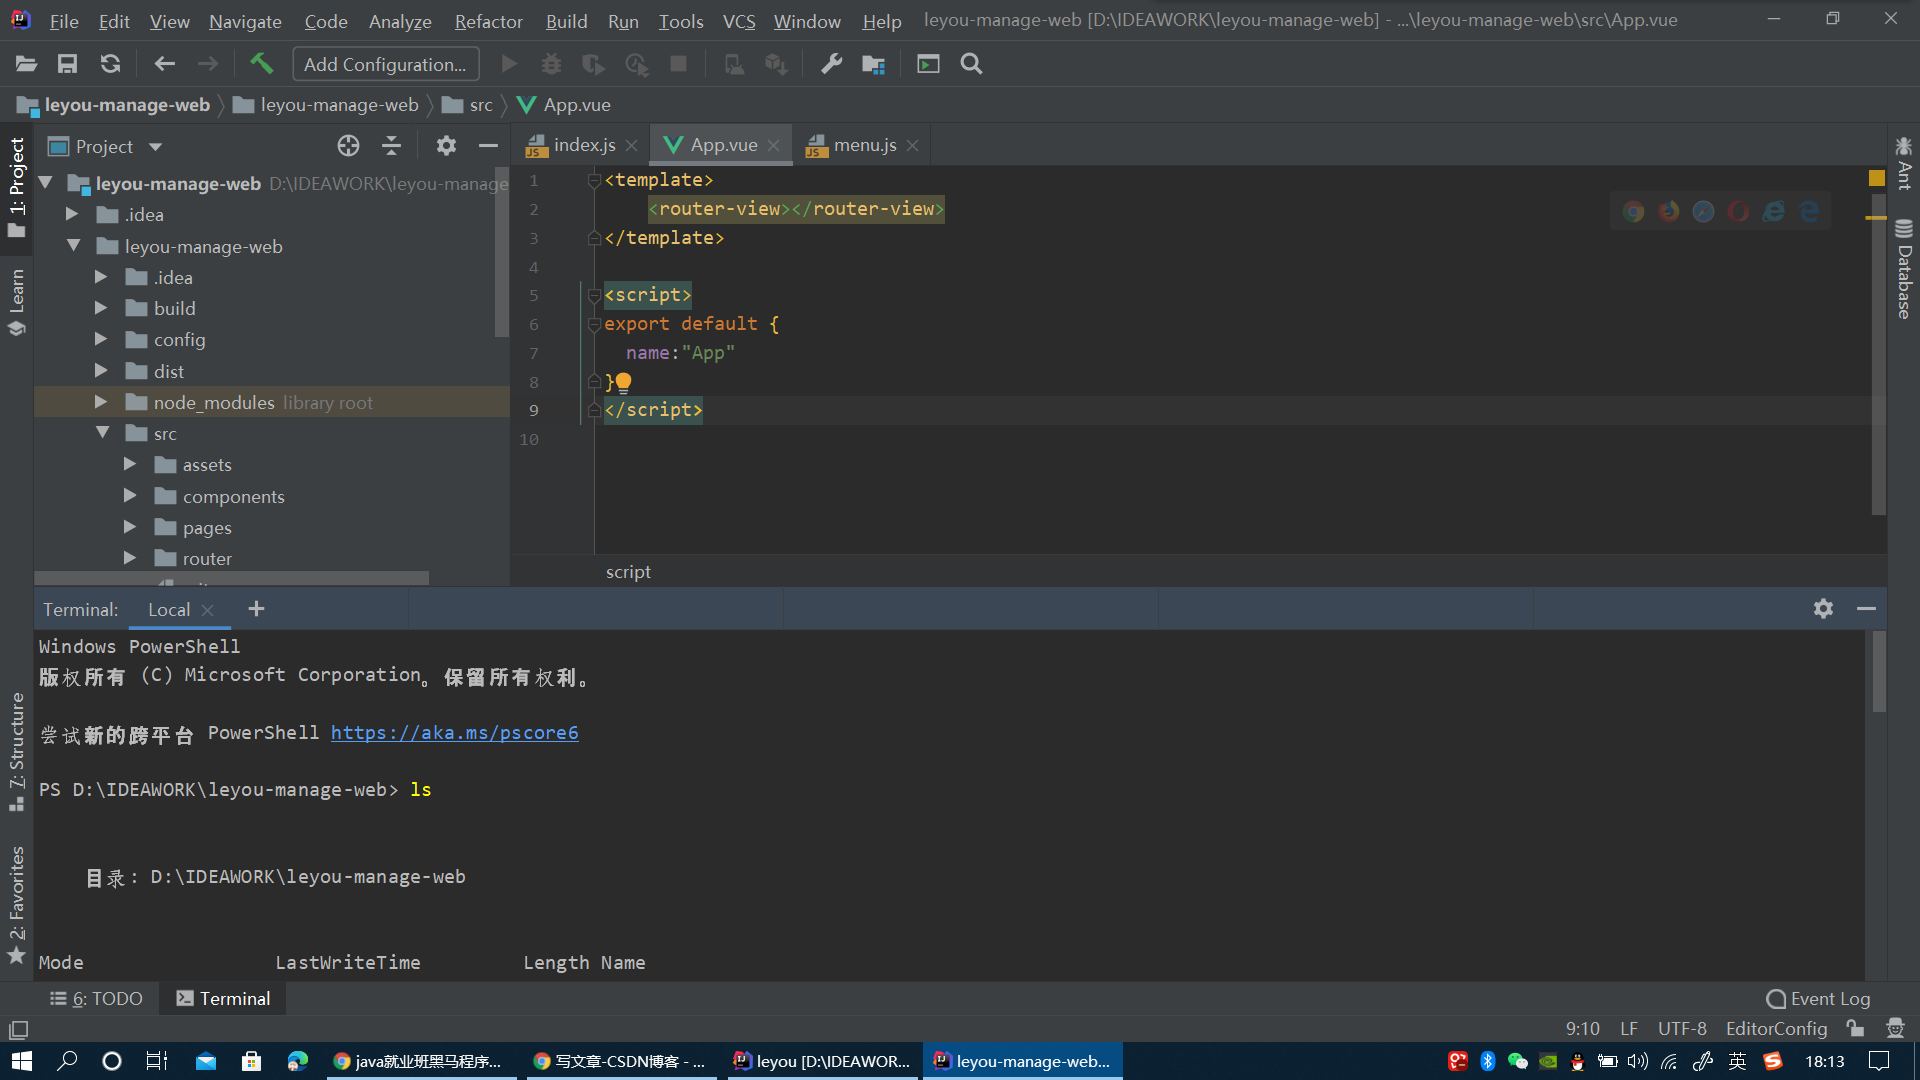
Task: Open the Database side panel
Action: point(1904,270)
